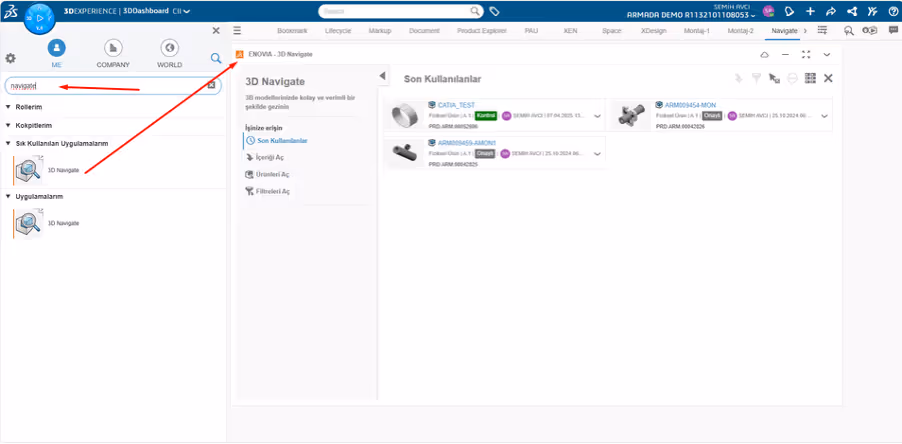Click the pin icon in Son Kullanılanlar toolbar
Screen dimensions: 902x444
pos(739,79)
